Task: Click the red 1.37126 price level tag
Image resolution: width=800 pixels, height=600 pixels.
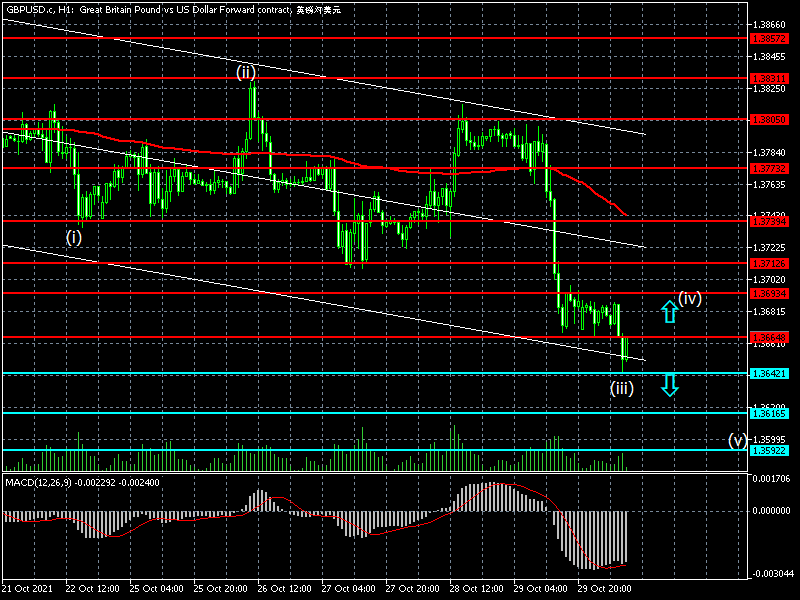Action: coord(769,264)
